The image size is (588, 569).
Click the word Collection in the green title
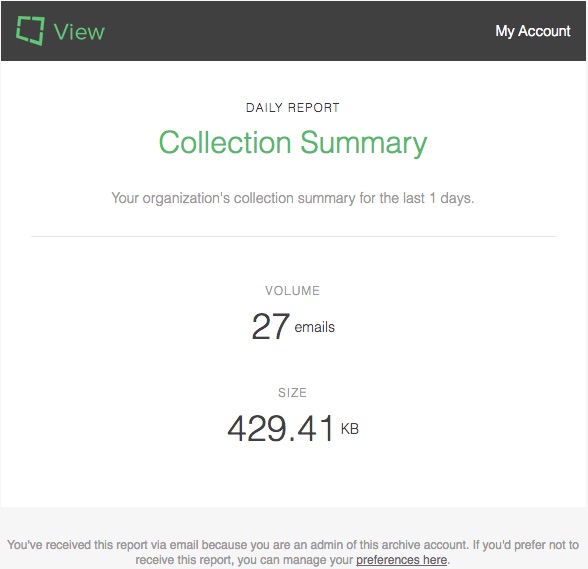(x=225, y=143)
